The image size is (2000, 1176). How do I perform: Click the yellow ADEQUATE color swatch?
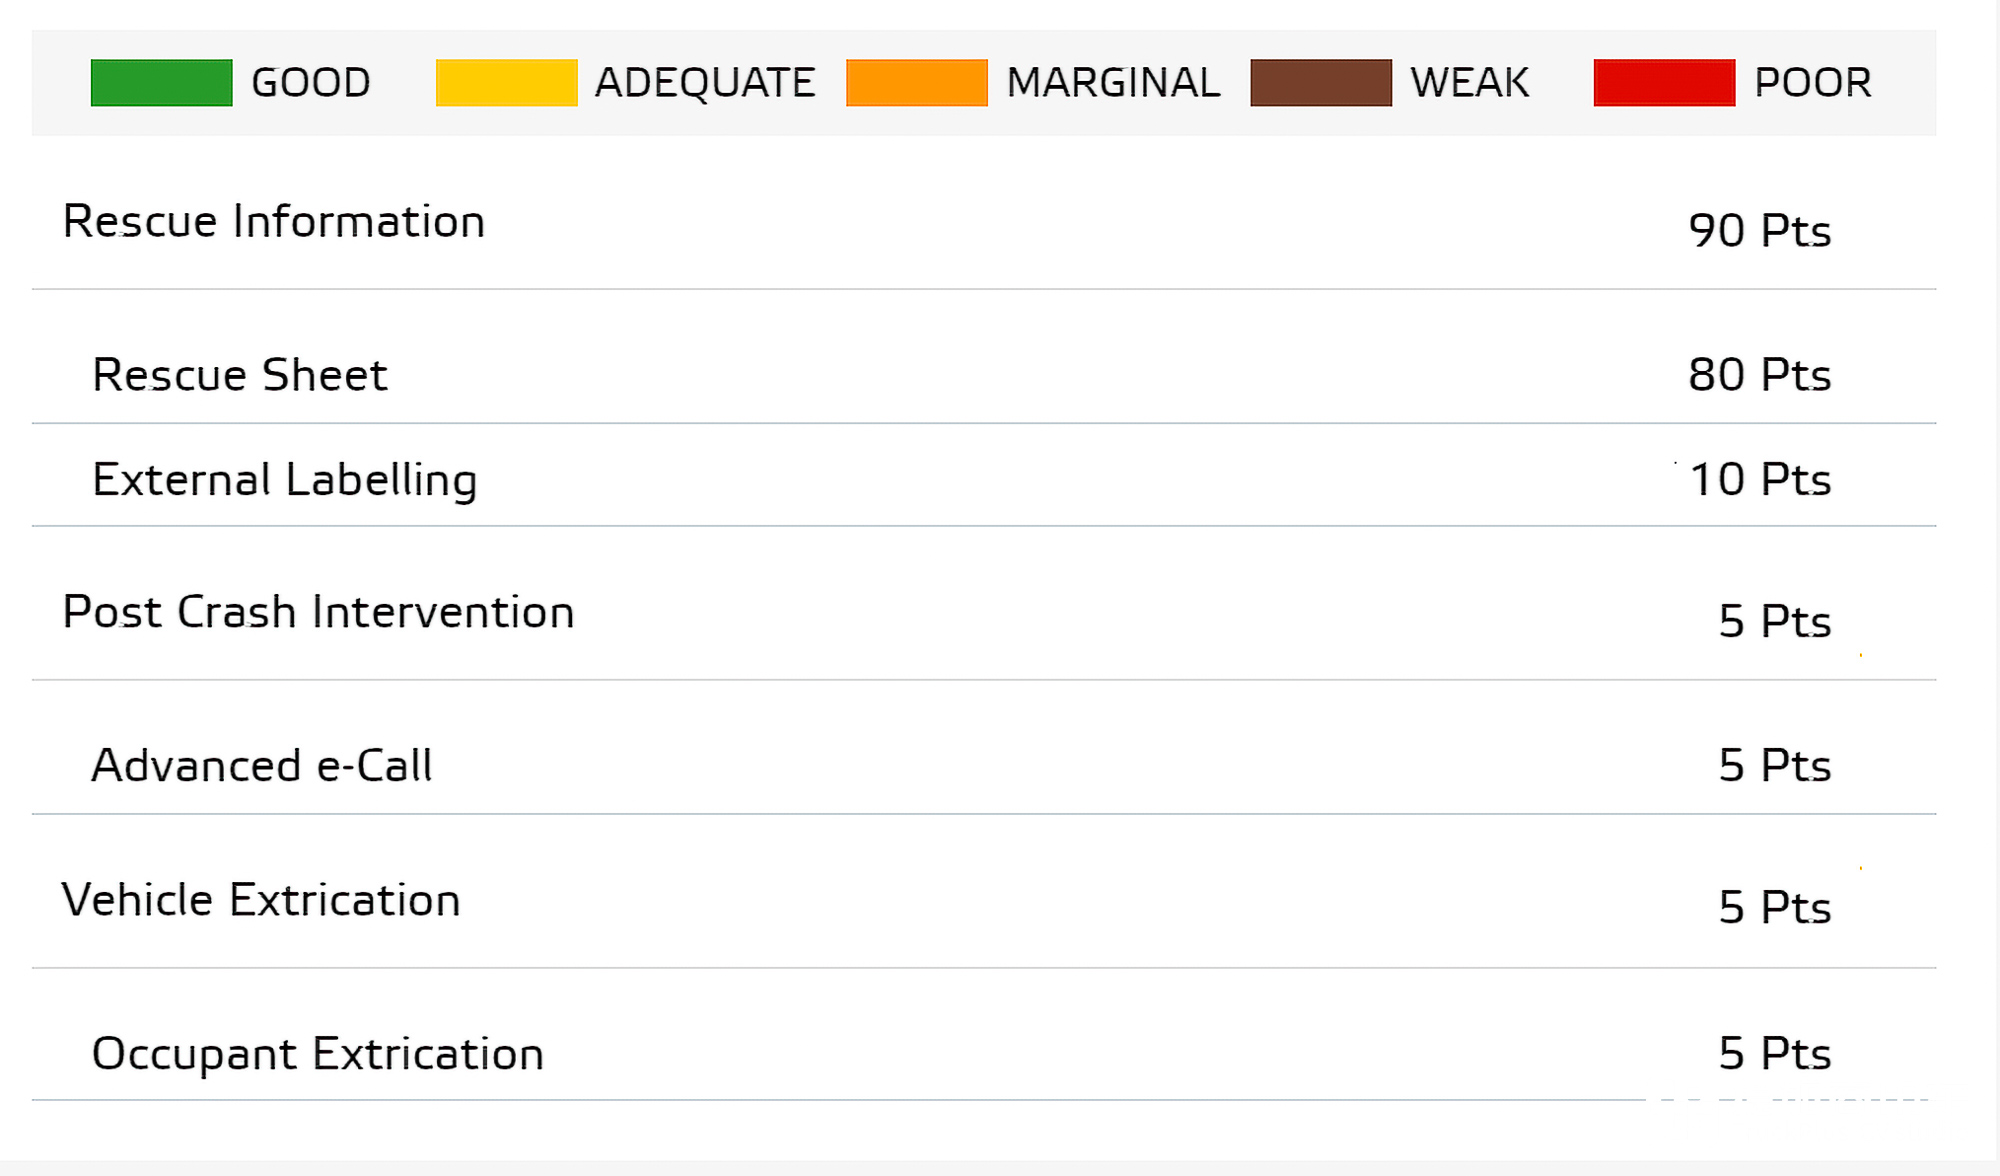click(x=506, y=82)
